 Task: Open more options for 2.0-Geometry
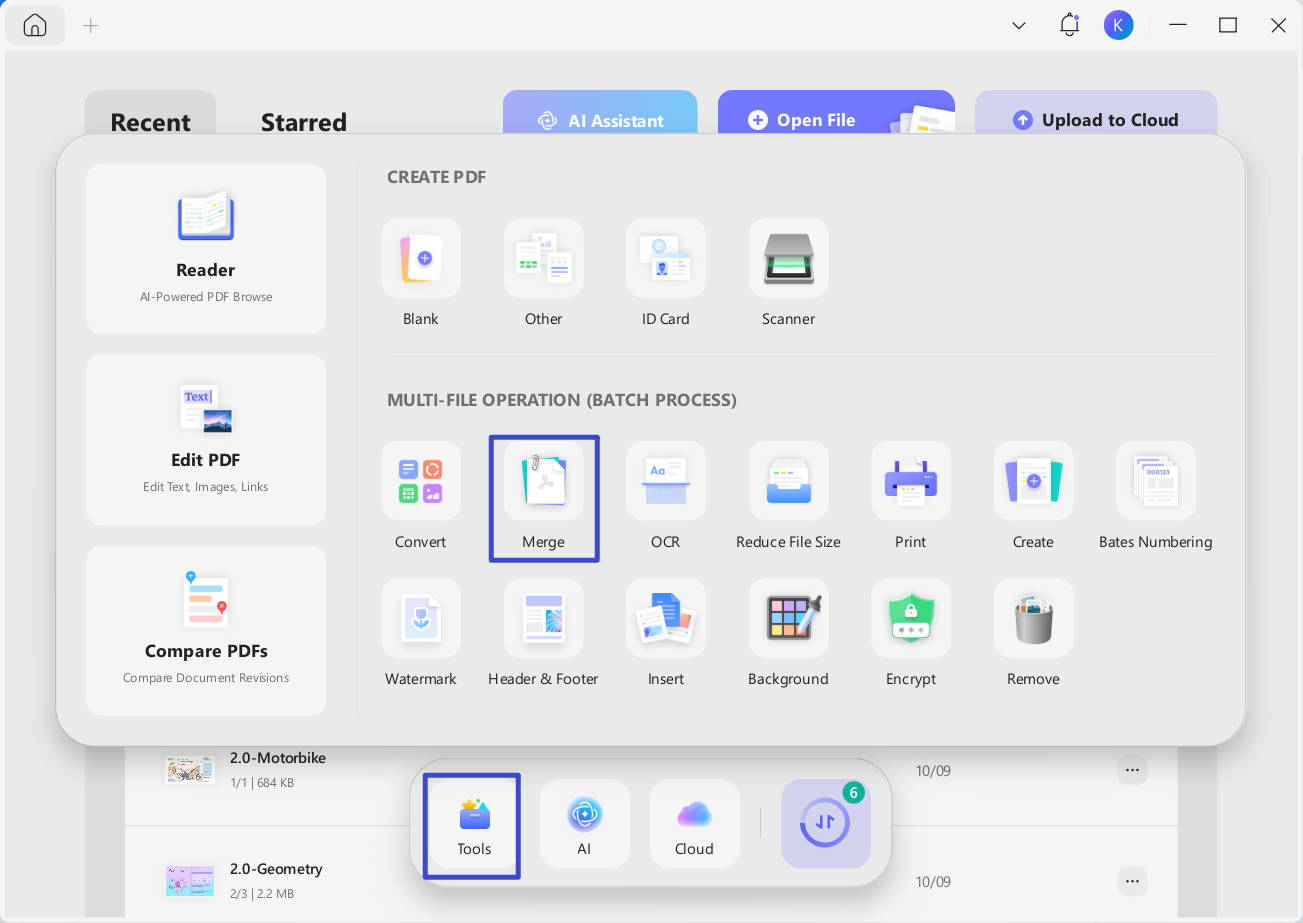coord(1132,881)
